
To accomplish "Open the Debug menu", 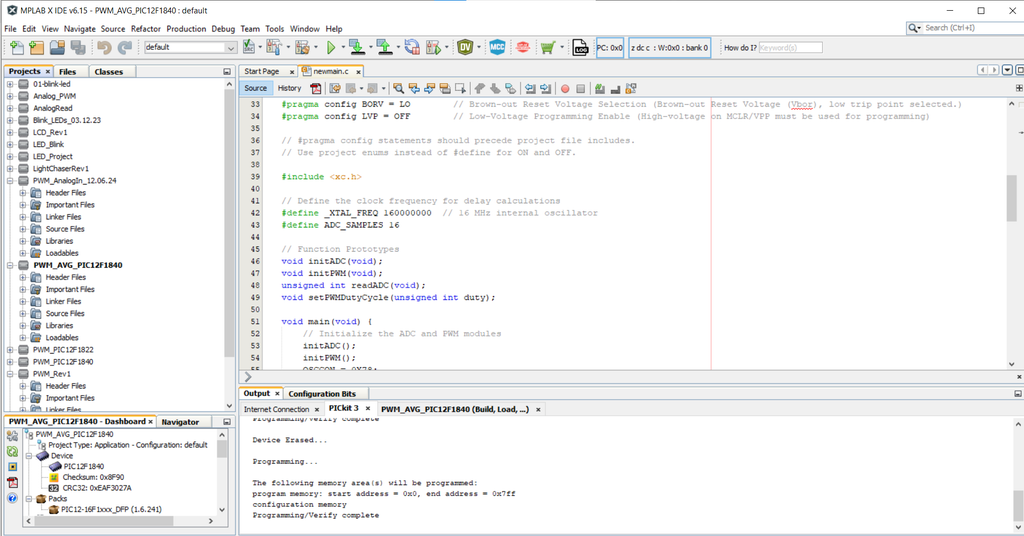I will (223, 29).
